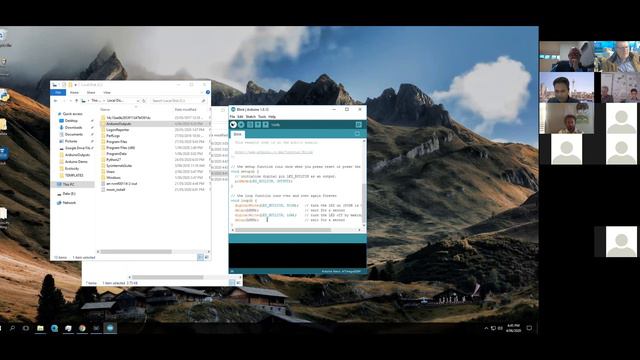Click the taskbar Search magnifier icon
Image resolution: width=640 pixels, height=360 pixels.
(12, 328)
